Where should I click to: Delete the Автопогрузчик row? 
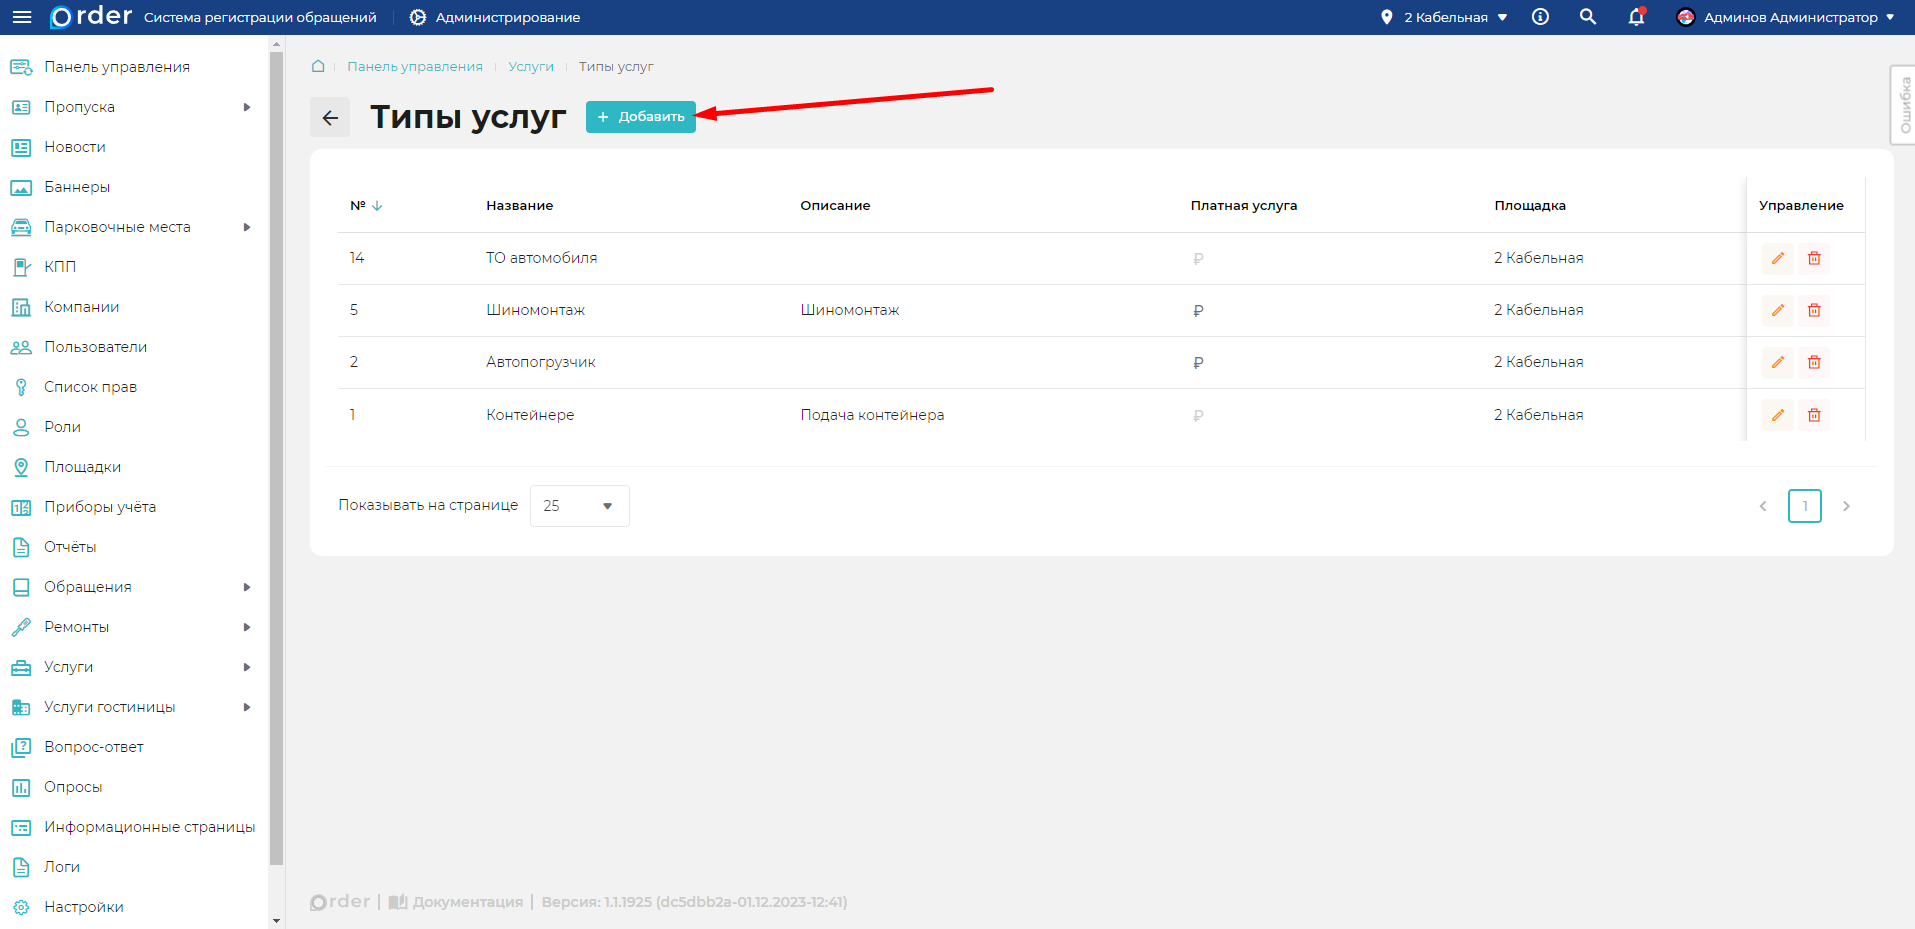pos(1813,362)
